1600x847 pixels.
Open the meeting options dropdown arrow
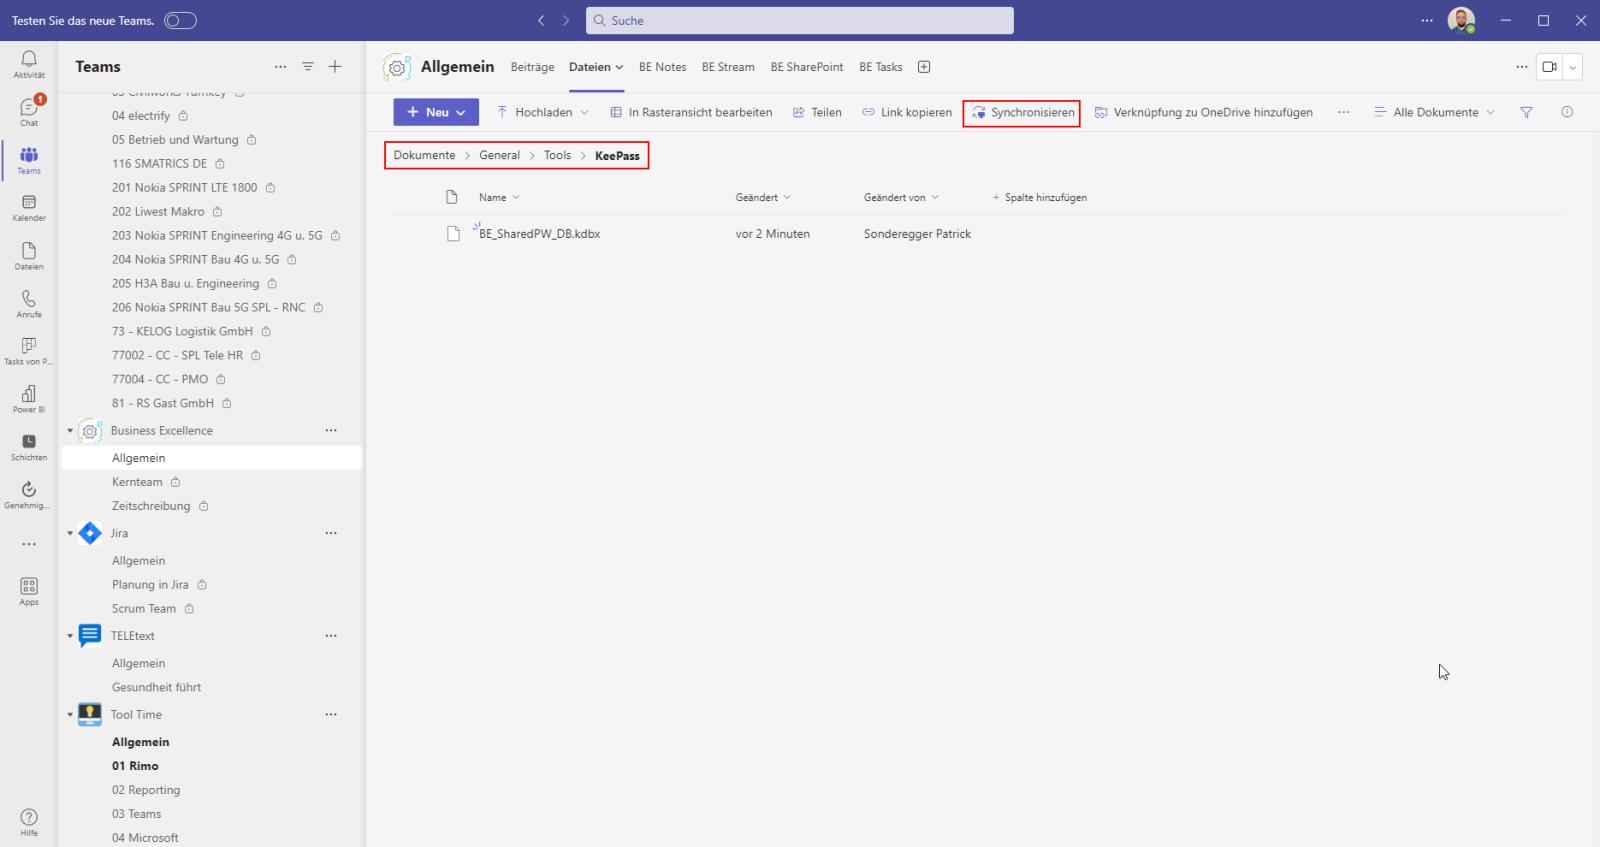(1573, 67)
